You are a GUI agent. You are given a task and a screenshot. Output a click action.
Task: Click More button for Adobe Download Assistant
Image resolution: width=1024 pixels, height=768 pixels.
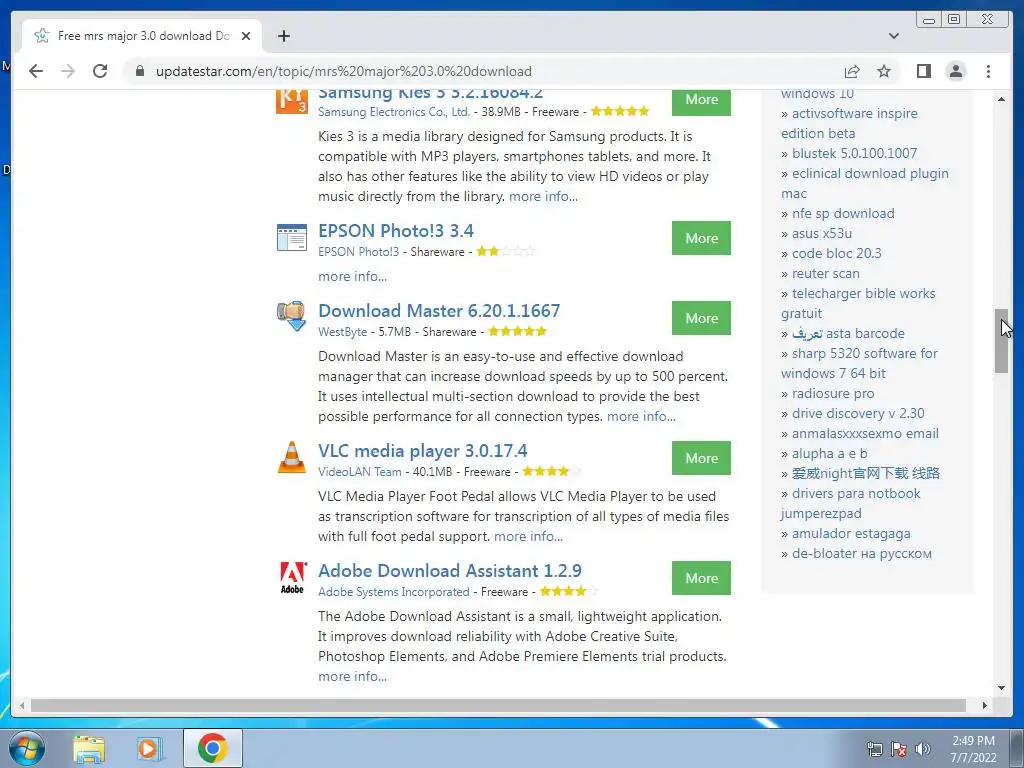[701, 578]
